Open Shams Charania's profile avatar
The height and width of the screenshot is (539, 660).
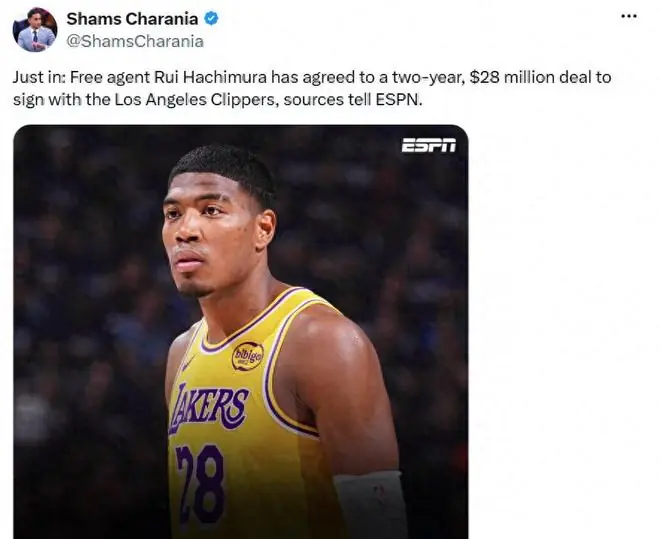35,30
